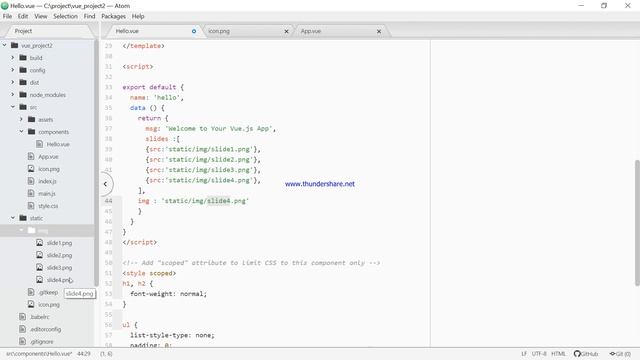The image size is (640, 360).
Task: Close the icon.png tab
Action: (x=287, y=31)
